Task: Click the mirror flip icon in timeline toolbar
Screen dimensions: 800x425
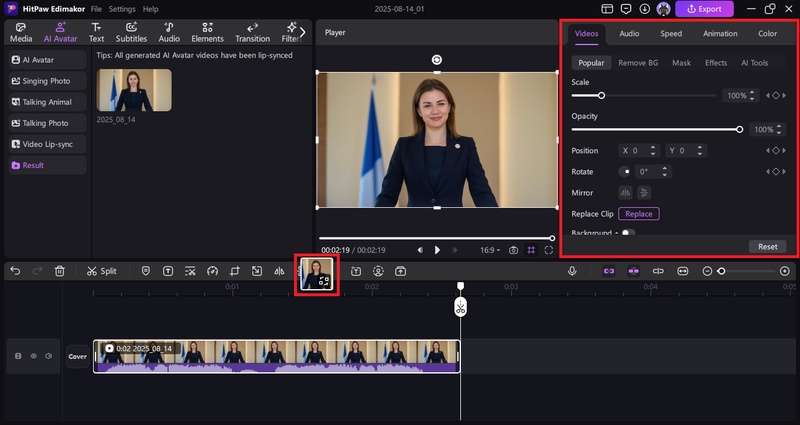Action: click(279, 271)
